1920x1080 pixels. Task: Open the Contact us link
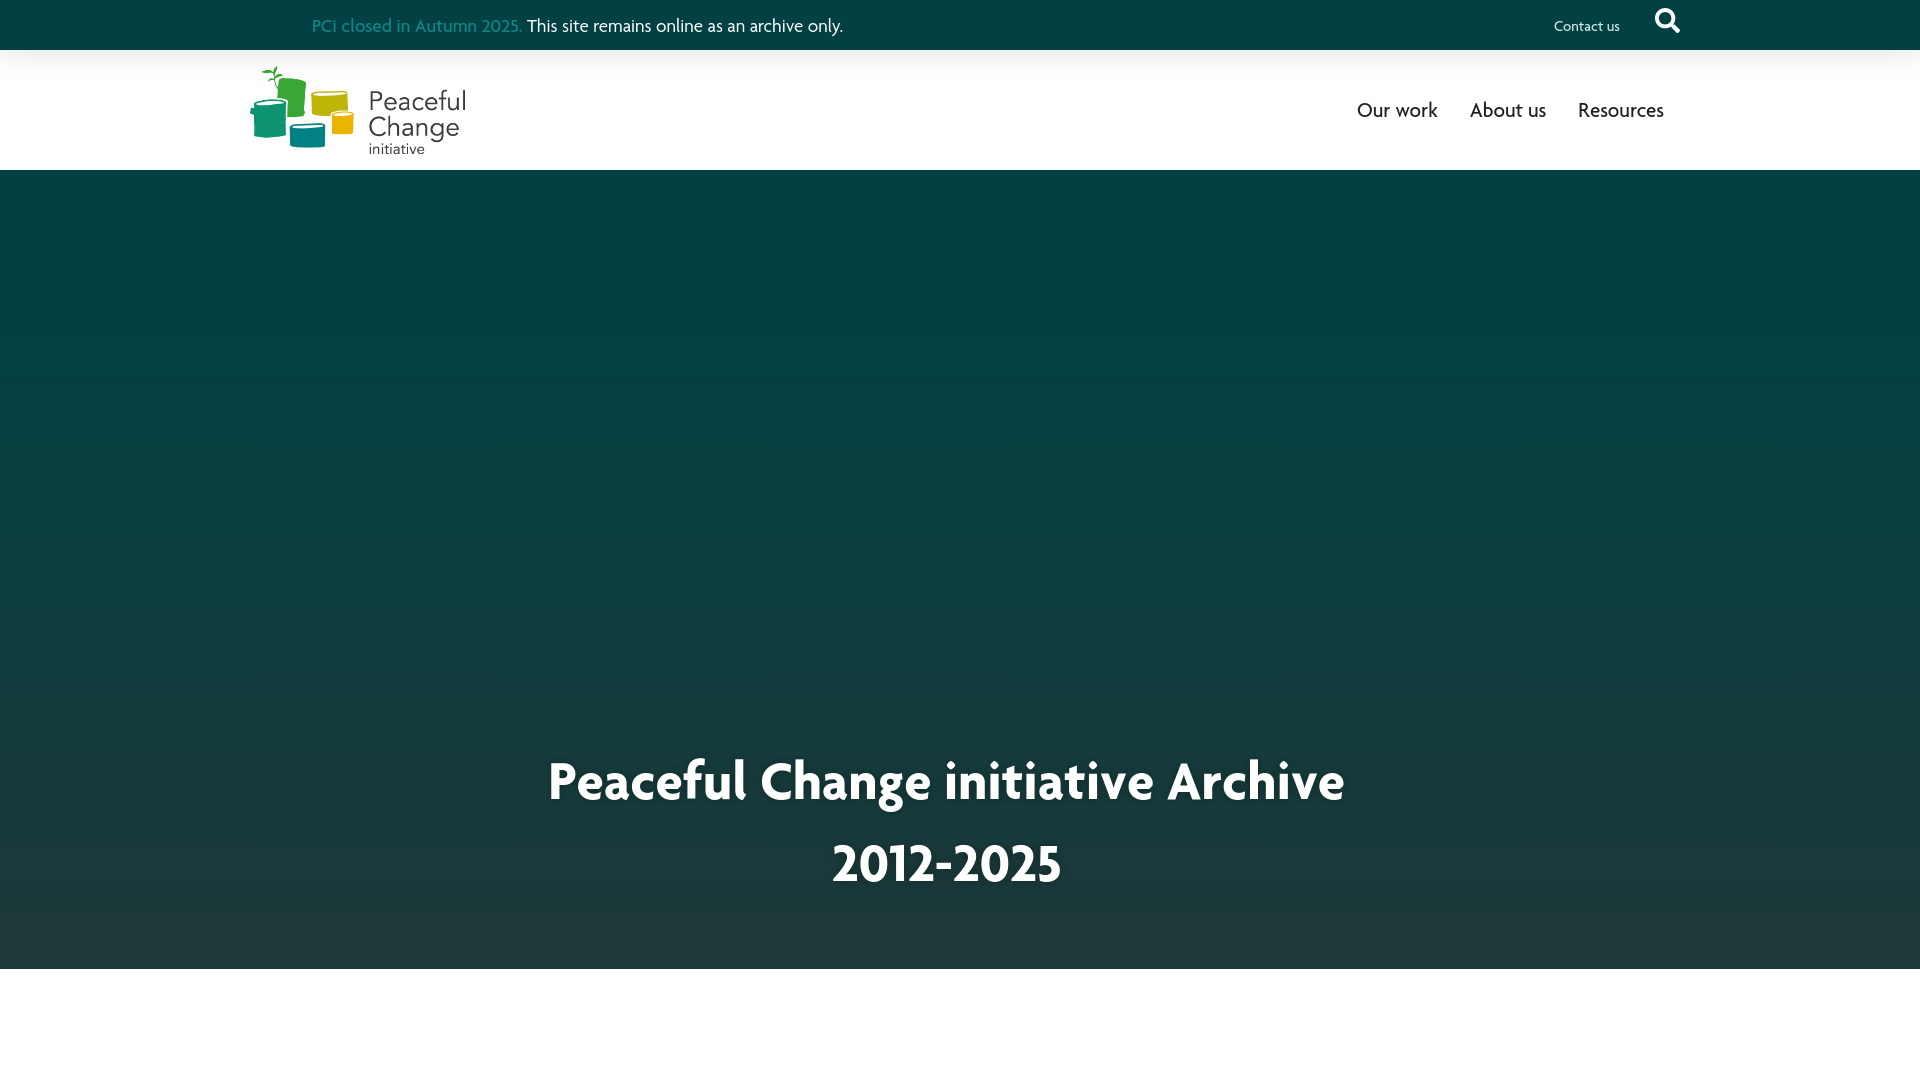click(1586, 26)
